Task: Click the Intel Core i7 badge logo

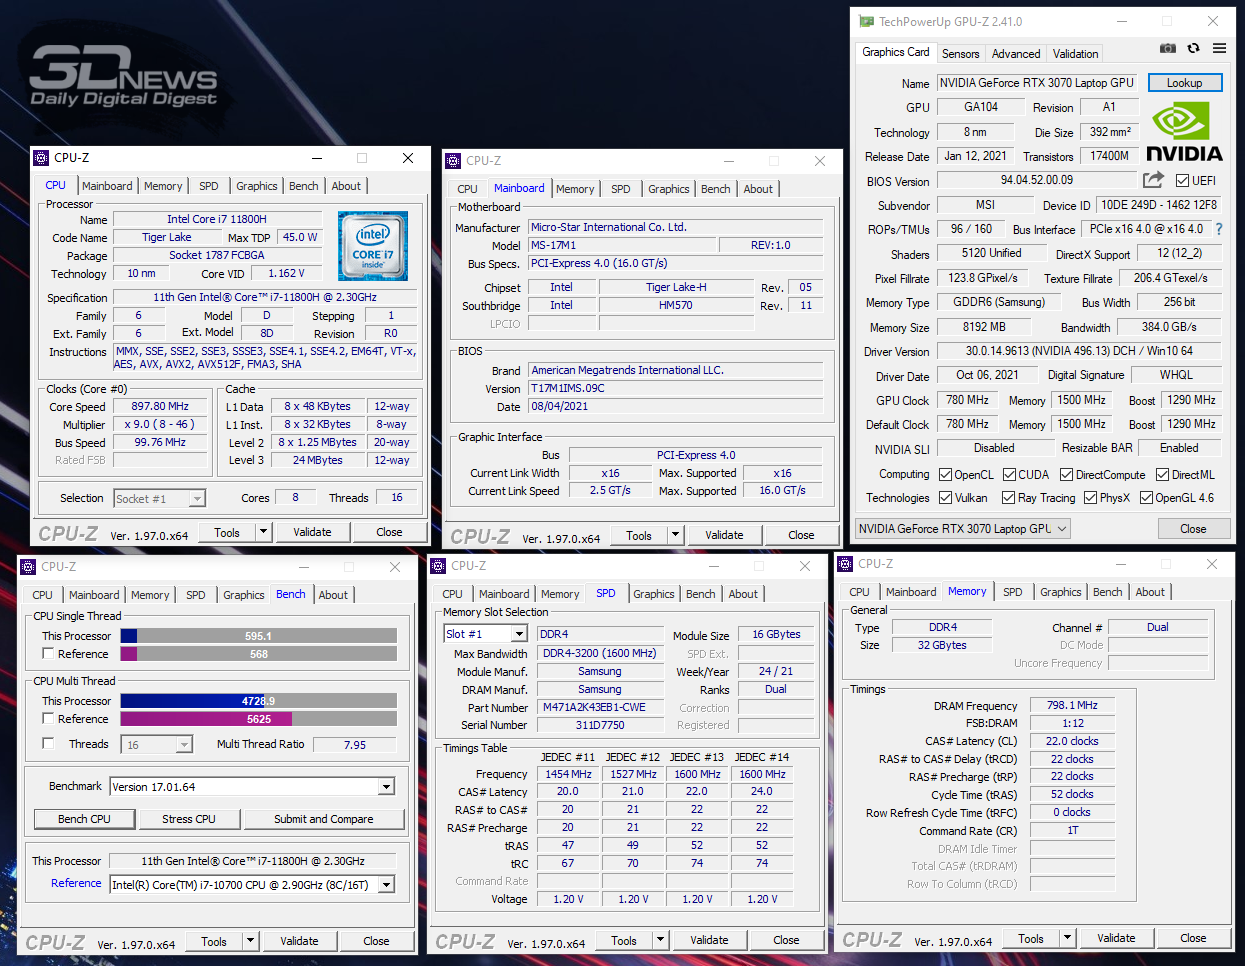Action: point(372,246)
